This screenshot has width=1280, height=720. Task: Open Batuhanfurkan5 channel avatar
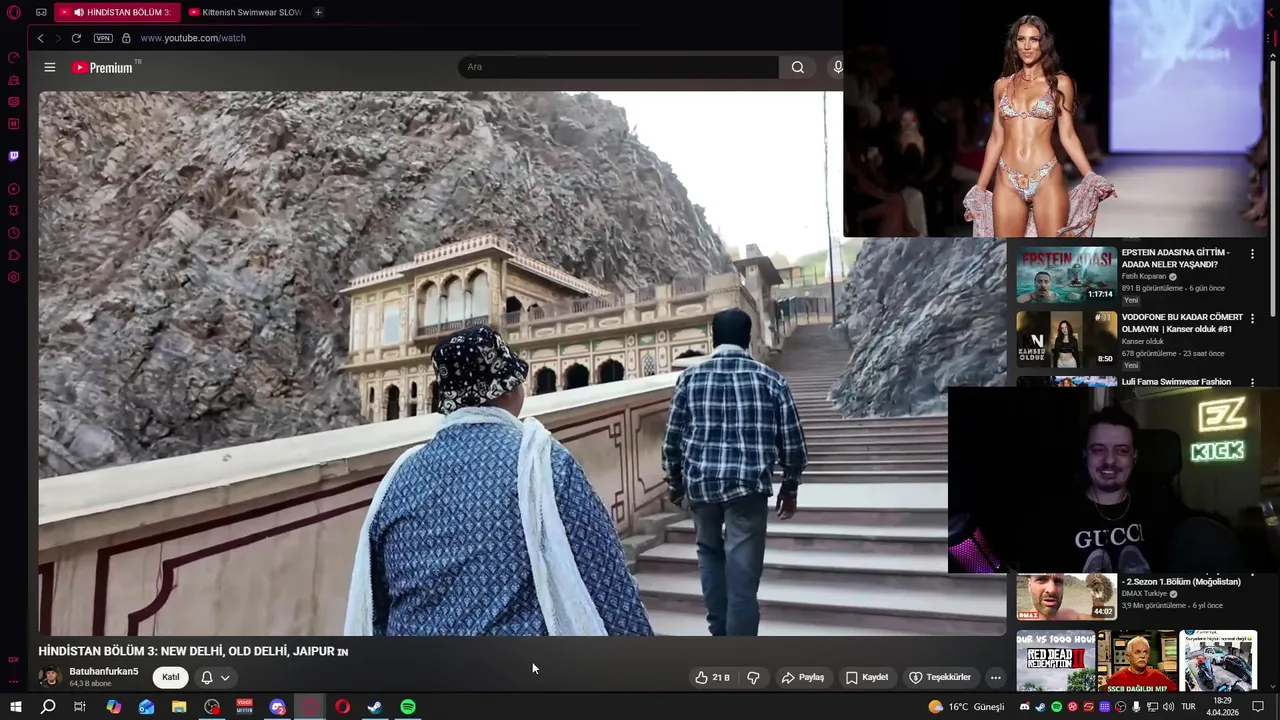pos(49,677)
